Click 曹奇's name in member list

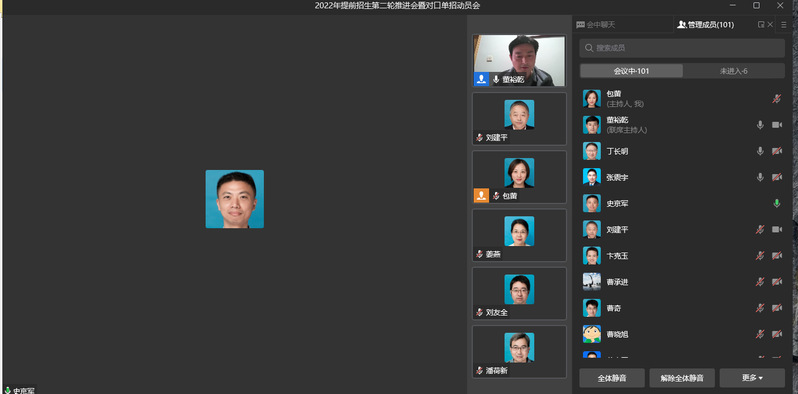click(613, 308)
